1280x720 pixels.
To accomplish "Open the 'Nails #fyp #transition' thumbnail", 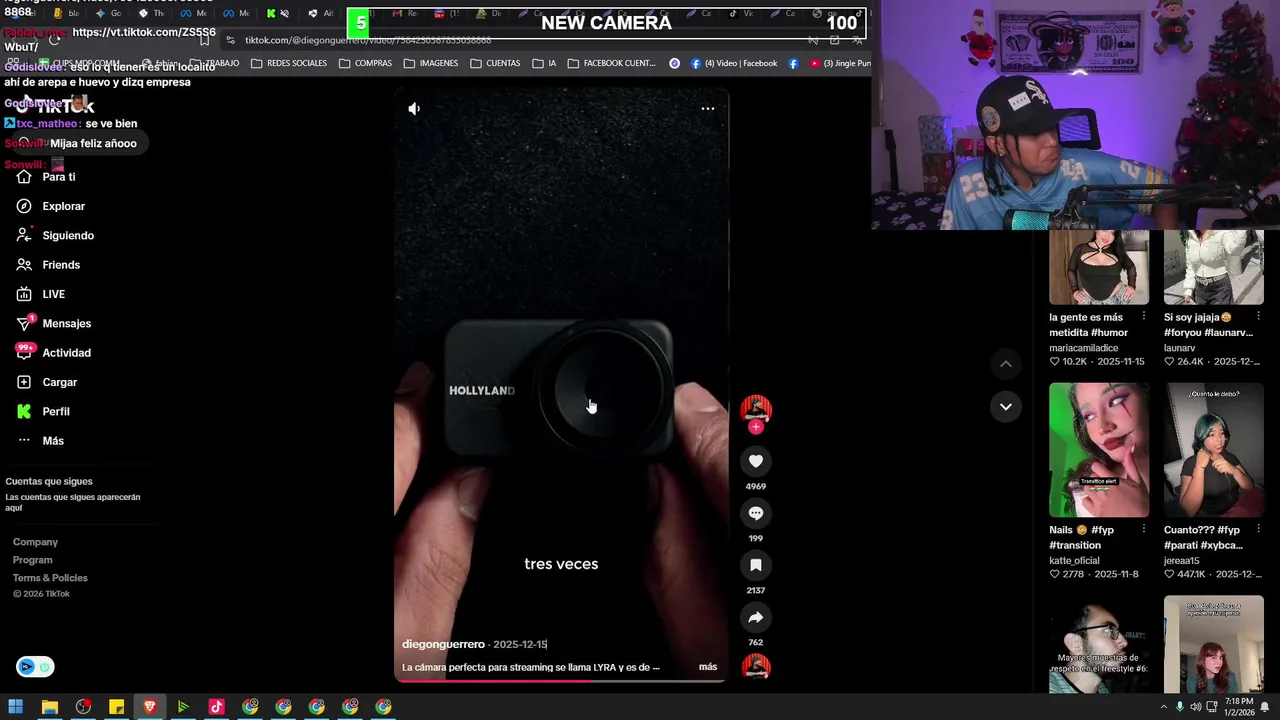I will 1099,450.
